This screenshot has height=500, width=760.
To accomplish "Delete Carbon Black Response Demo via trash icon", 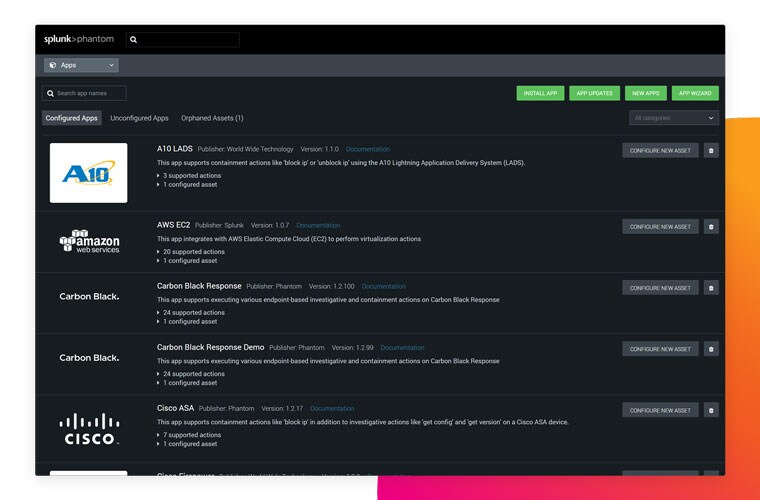I will [x=711, y=349].
